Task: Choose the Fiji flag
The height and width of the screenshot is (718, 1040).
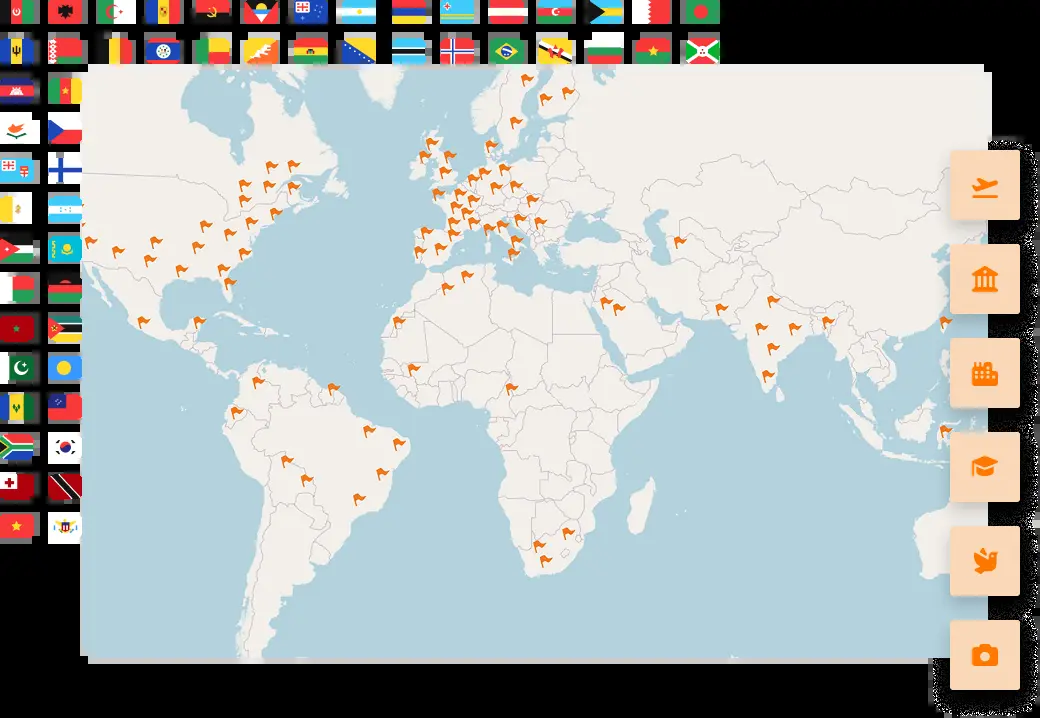Action: point(19,169)
